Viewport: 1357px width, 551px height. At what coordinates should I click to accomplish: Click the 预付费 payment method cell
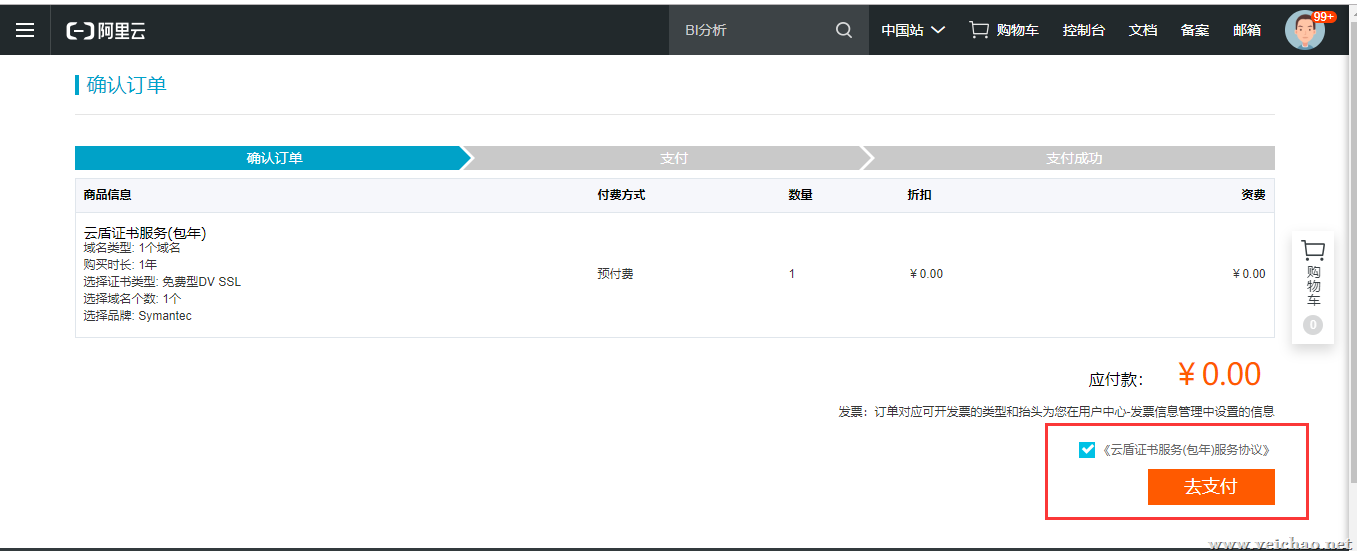(x=615, y=274)
